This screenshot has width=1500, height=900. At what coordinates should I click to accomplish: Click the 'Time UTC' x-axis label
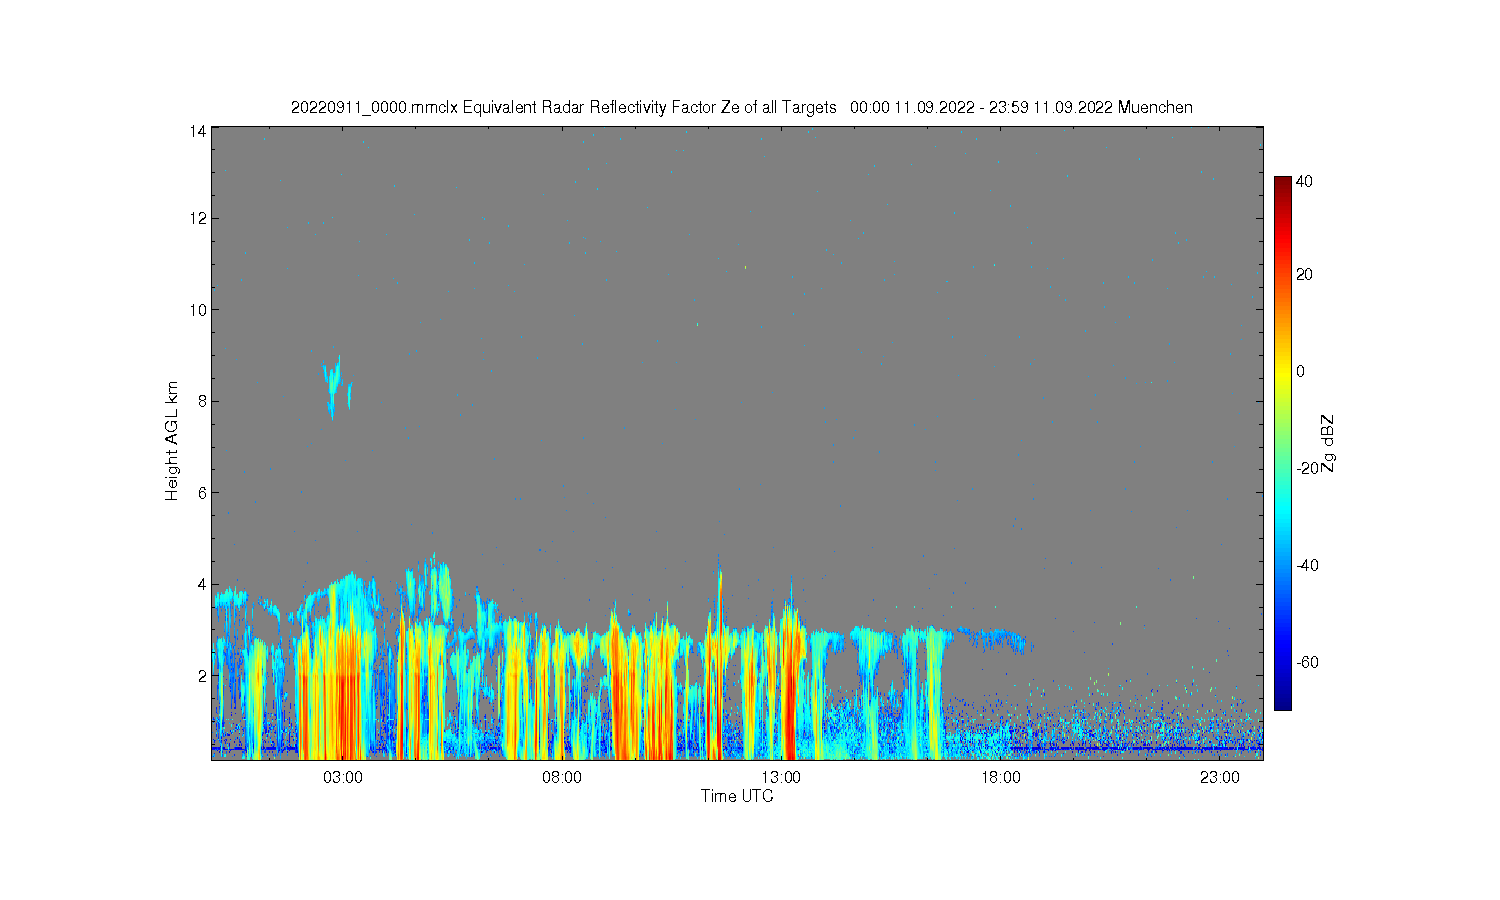click(737, 796)
